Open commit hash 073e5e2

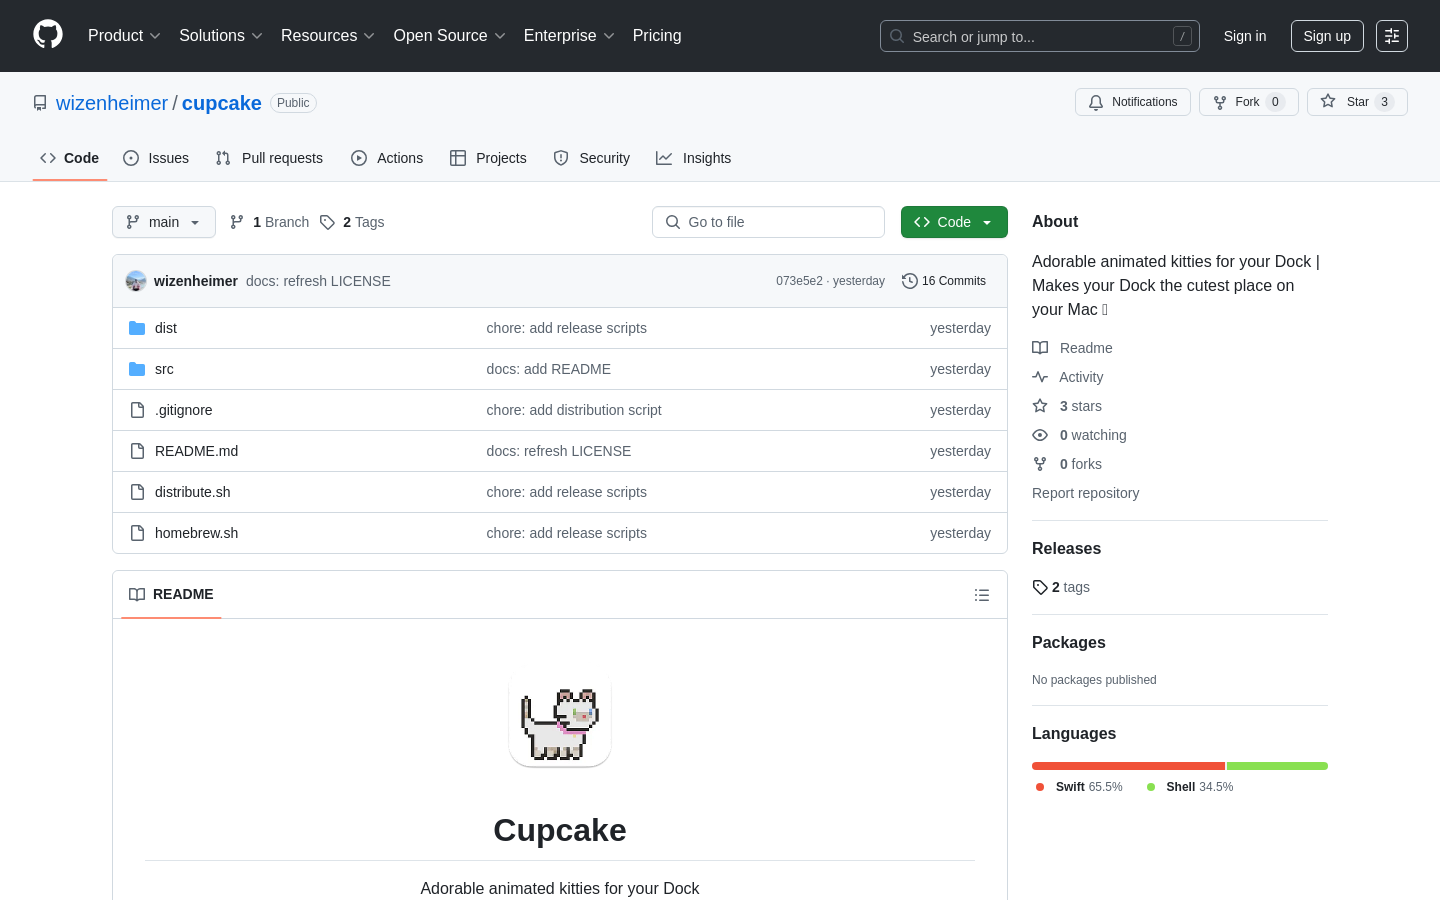[799, 281]
